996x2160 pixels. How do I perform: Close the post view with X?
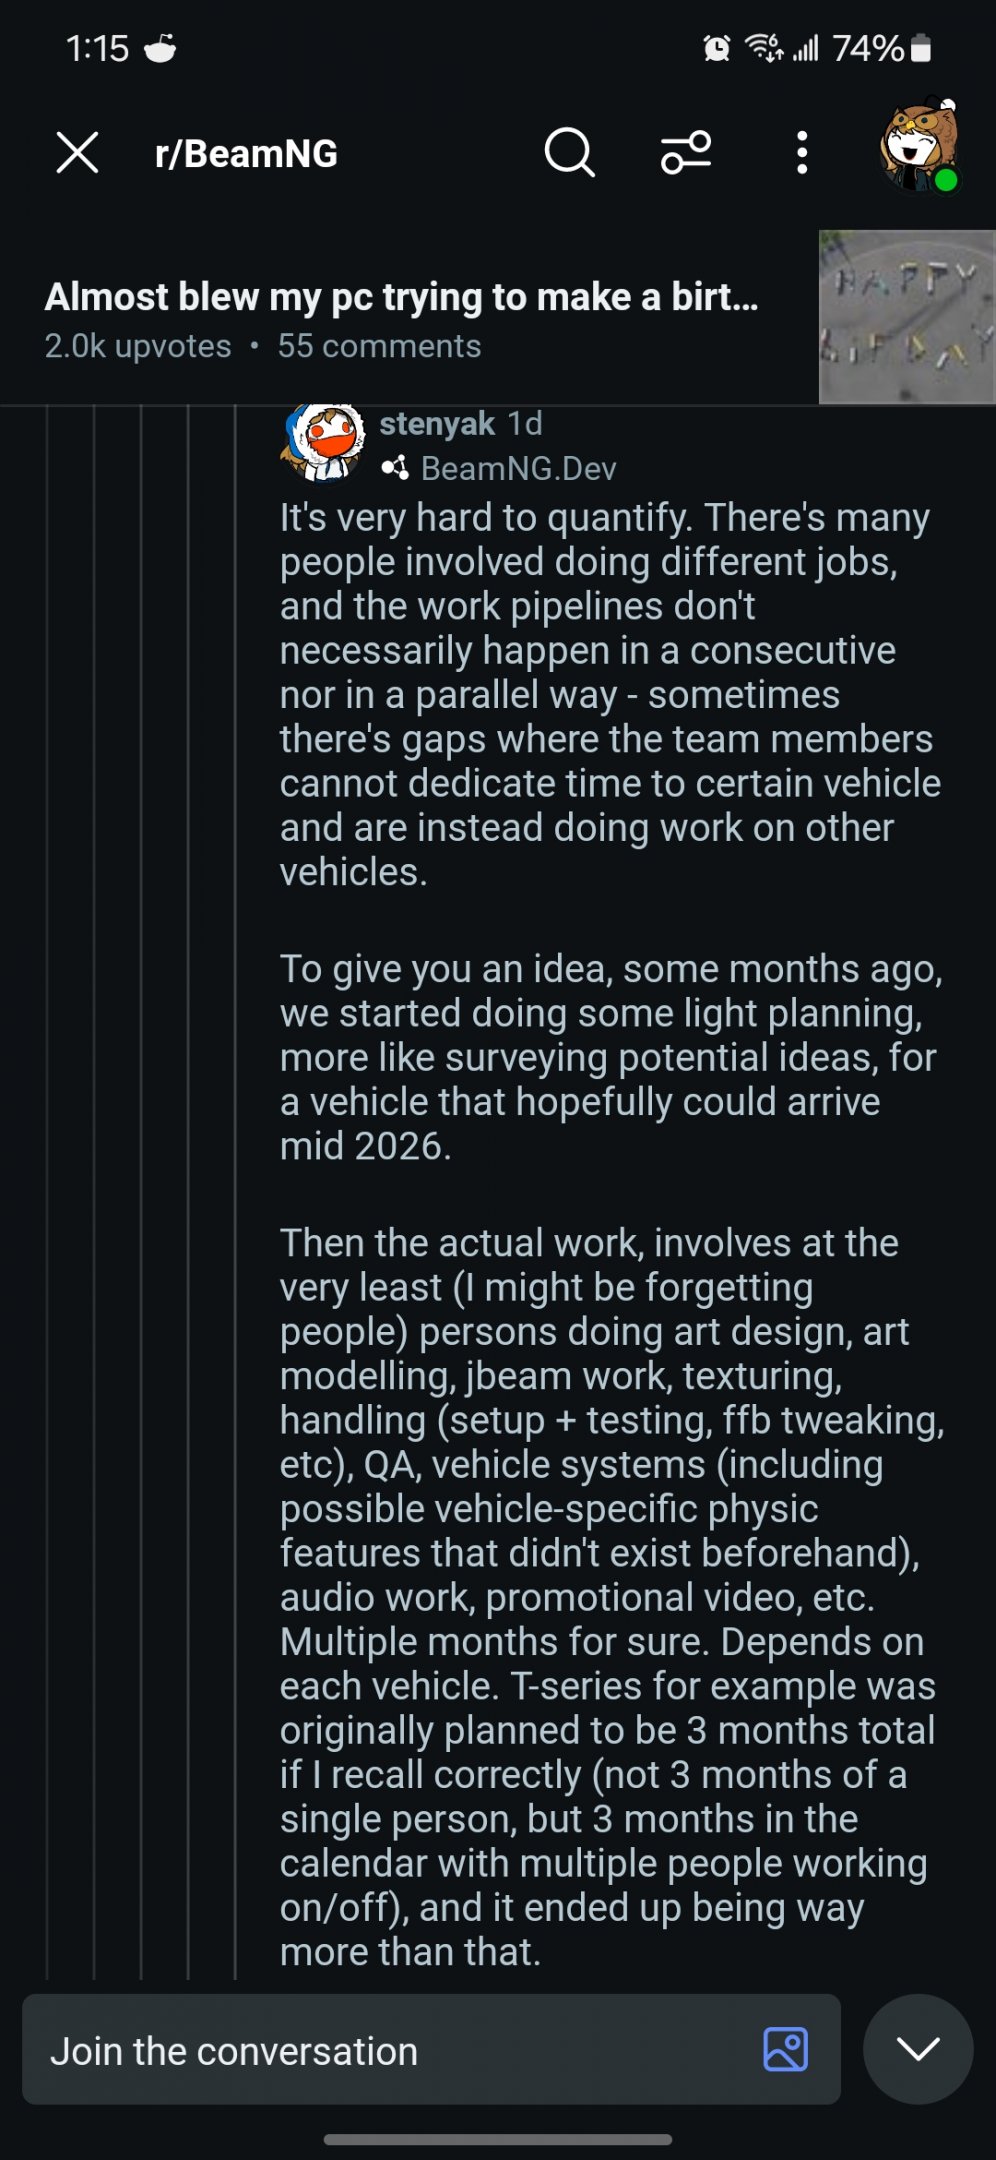77,153
